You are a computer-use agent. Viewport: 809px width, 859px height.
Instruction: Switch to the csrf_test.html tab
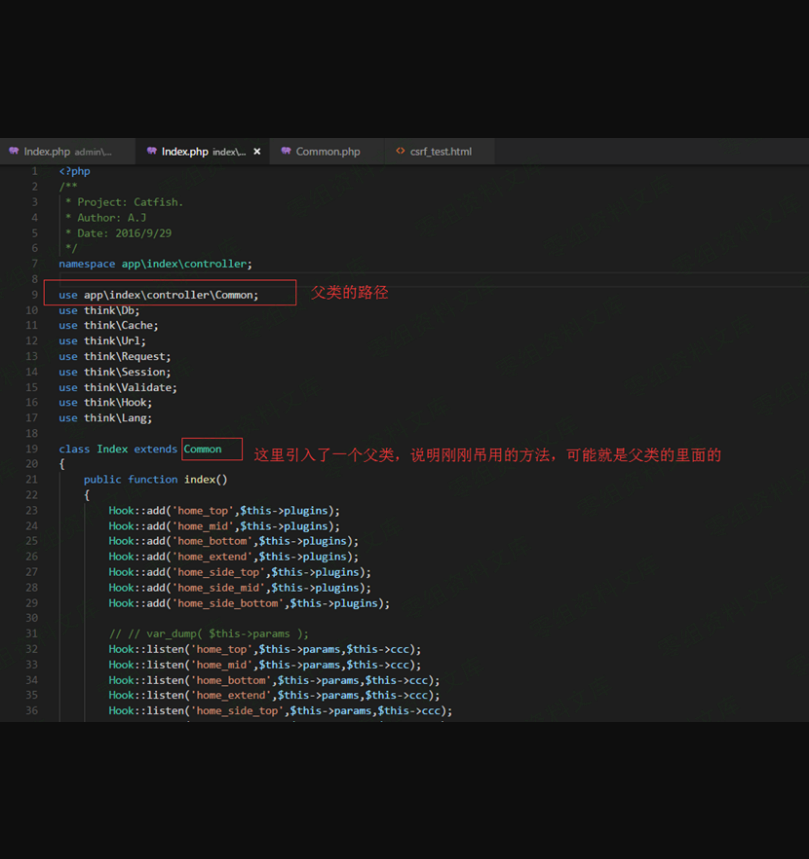click(x=440, y=152)
